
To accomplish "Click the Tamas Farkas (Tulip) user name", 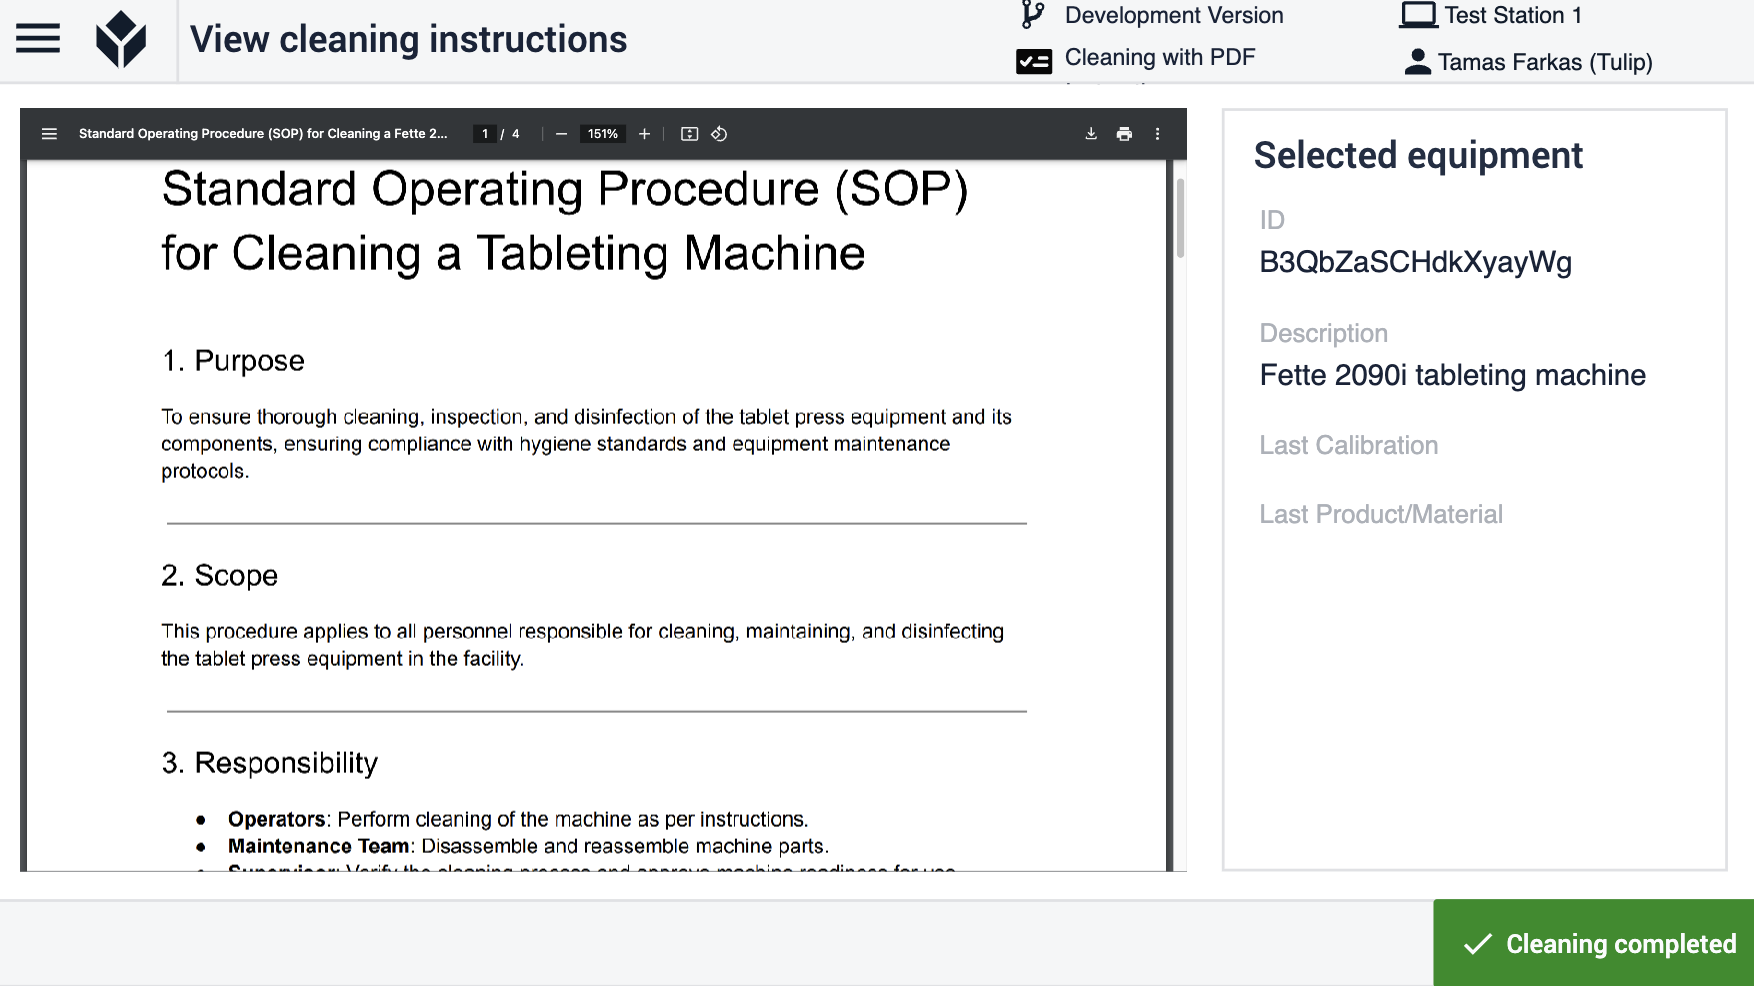I will click(x=1545, y=62).
